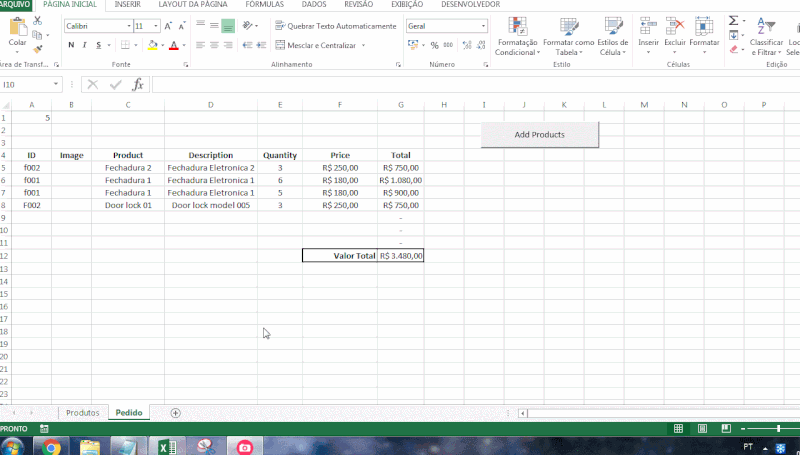
Task: Open Chrome from the Windows taskbar
Action: pyautogui.click(x=50, y=447)
